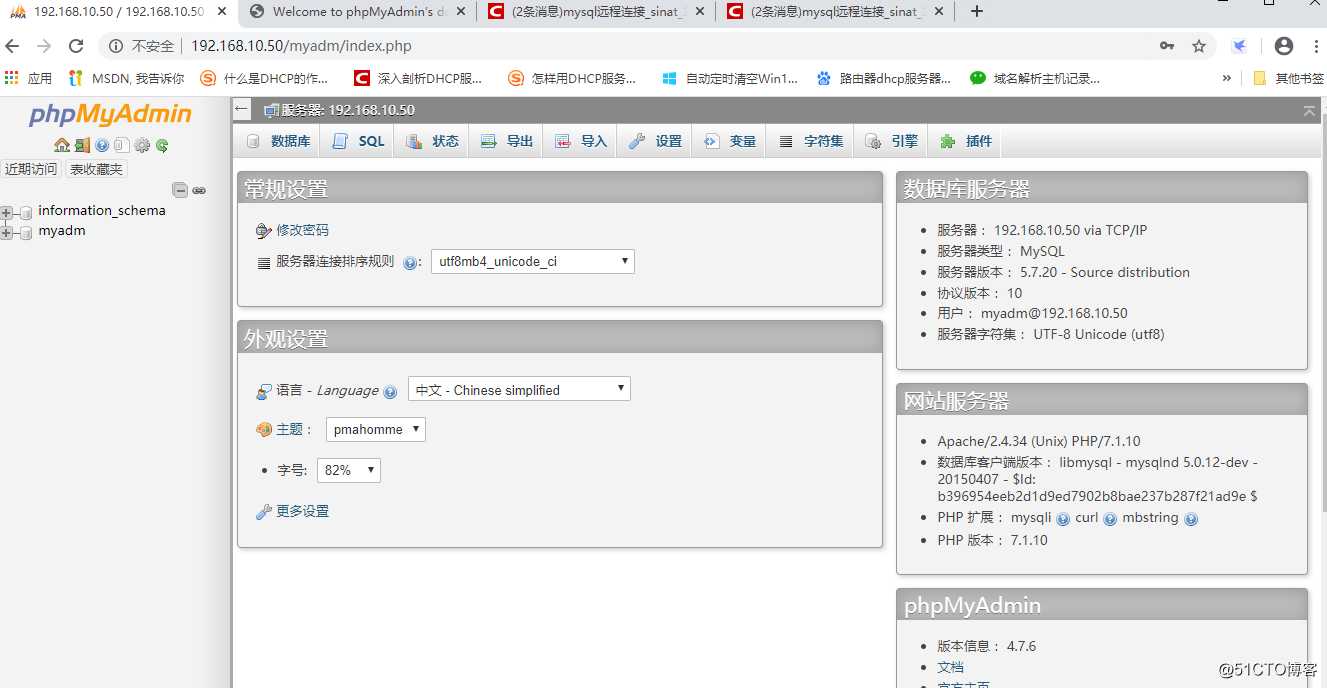Open new browser tab plus button
This screenshot has height=688, width=1327.
[977, 12]
